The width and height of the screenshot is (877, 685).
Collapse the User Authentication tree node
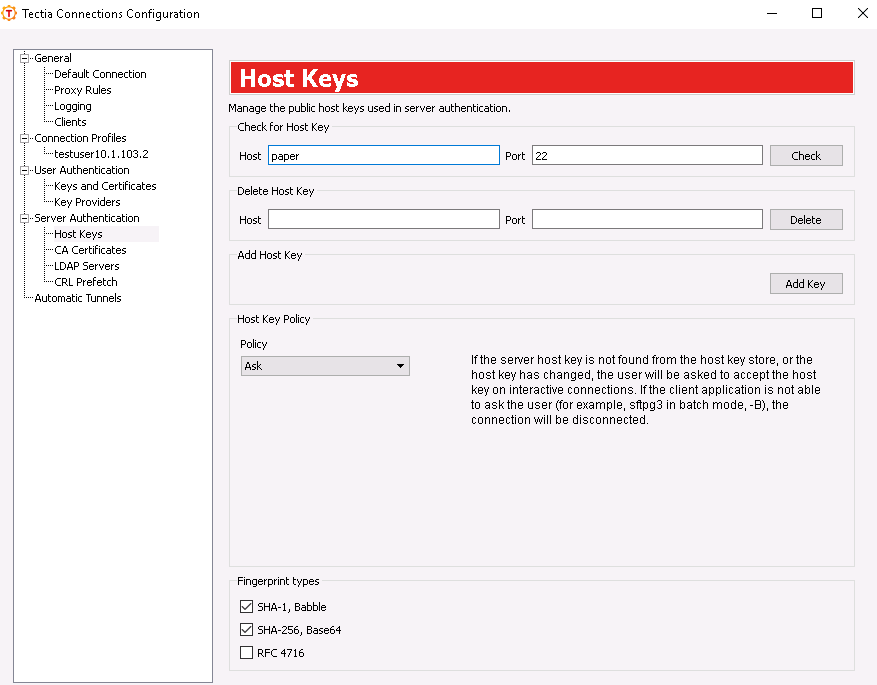[x=24, y=170]
